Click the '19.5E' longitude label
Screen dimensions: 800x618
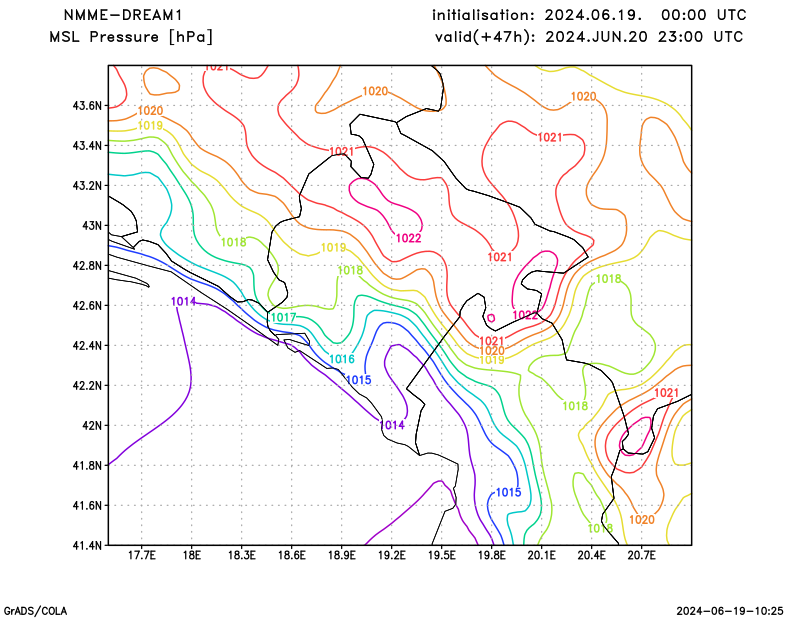pos(441,555)
